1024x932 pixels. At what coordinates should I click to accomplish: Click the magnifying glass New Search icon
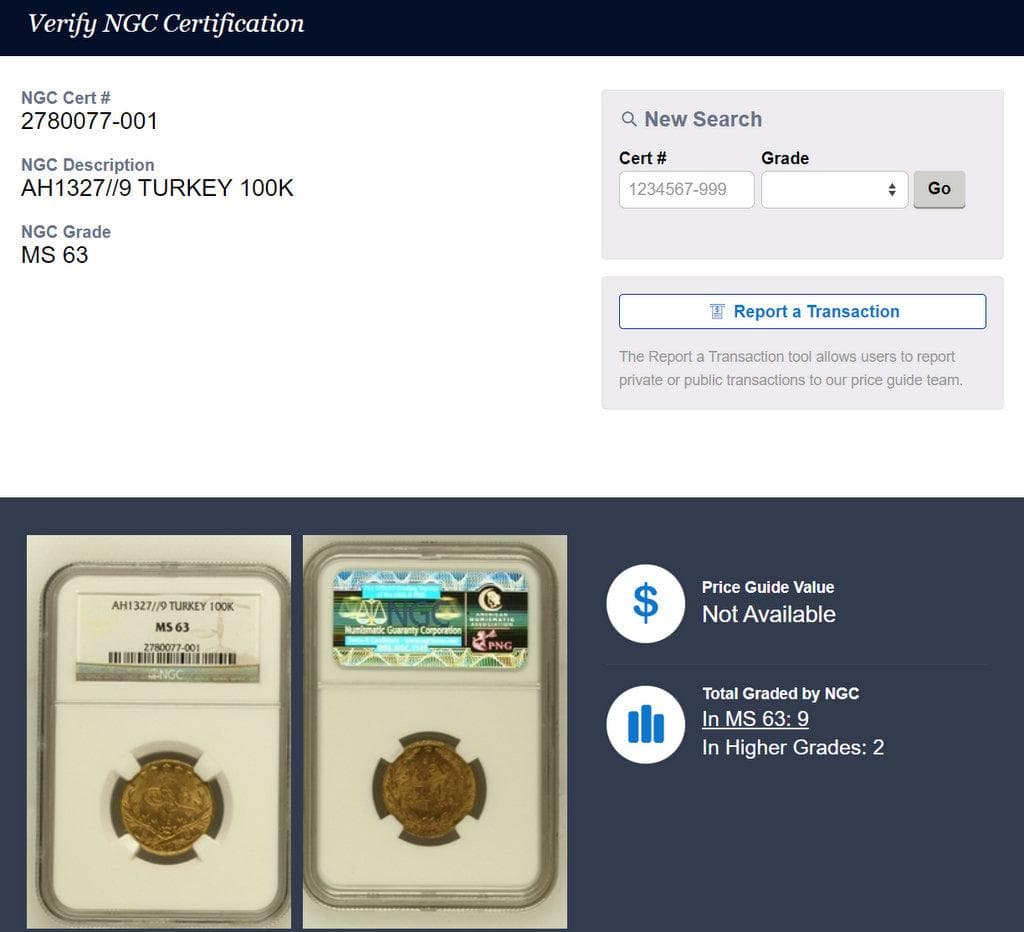[629, 118]
